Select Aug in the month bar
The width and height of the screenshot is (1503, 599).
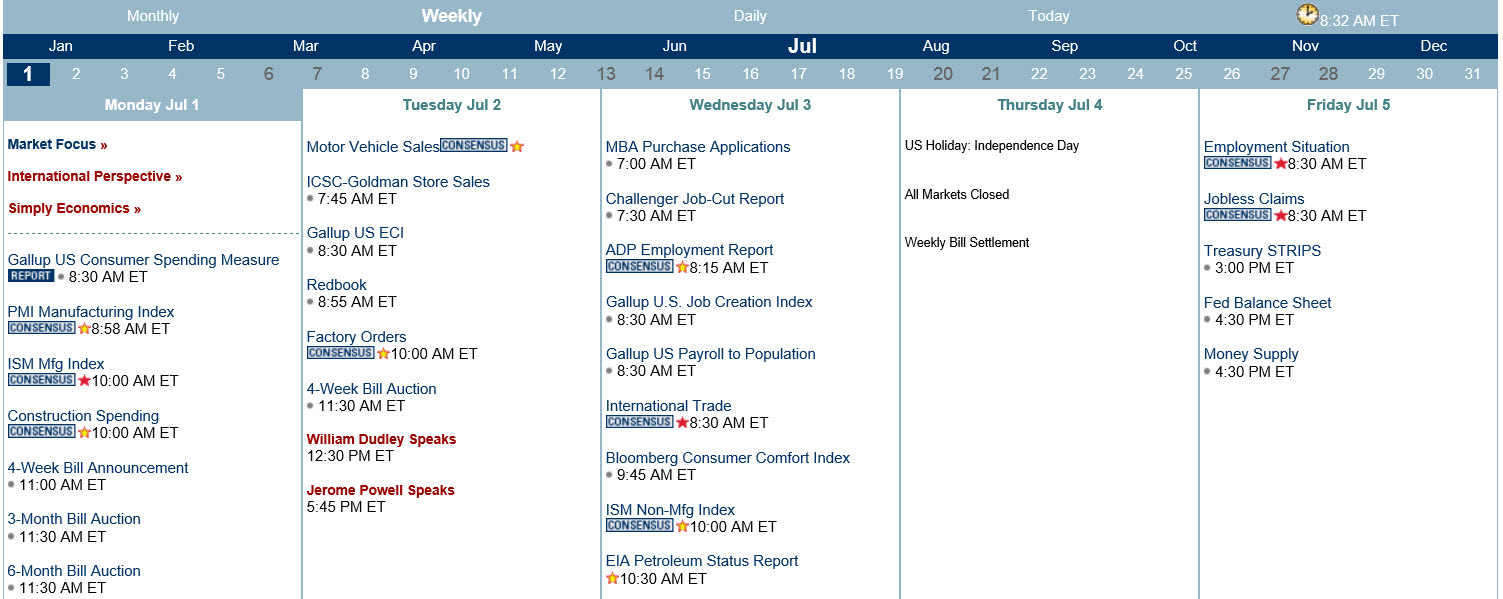[x=936, y=46]
